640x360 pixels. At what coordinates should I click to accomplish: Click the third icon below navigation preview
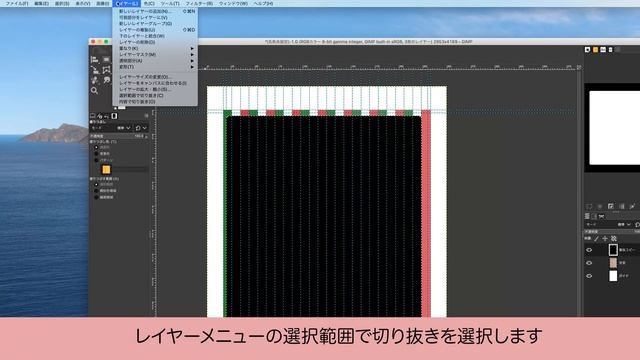(611, 207)
